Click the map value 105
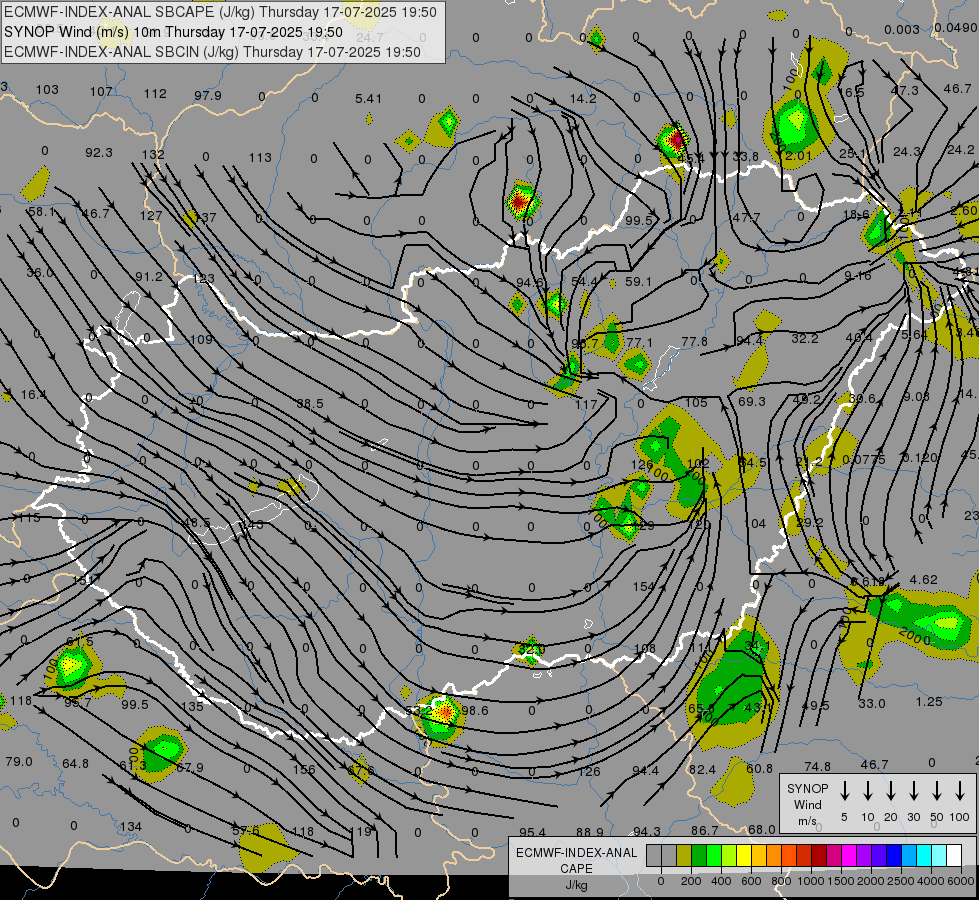Screen dimensions: 979x900 click(696, 402)
